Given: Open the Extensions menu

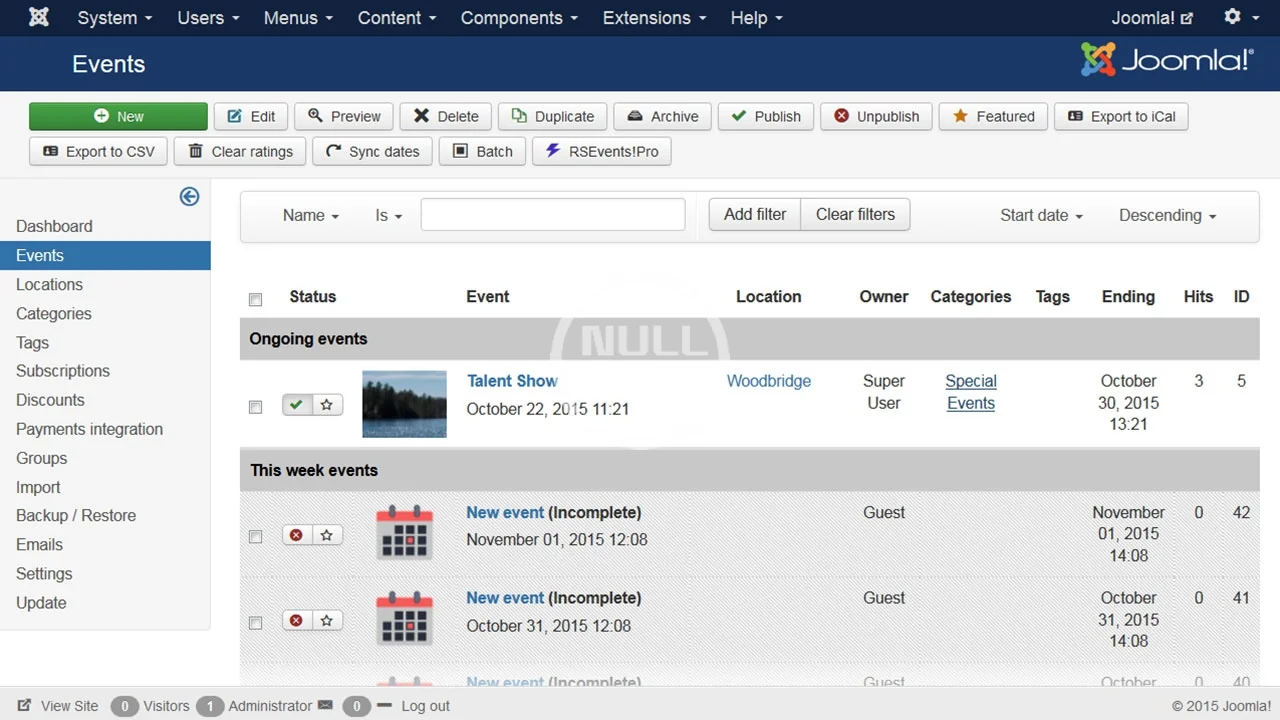Looking at the screenshot, I should point(654,18).
